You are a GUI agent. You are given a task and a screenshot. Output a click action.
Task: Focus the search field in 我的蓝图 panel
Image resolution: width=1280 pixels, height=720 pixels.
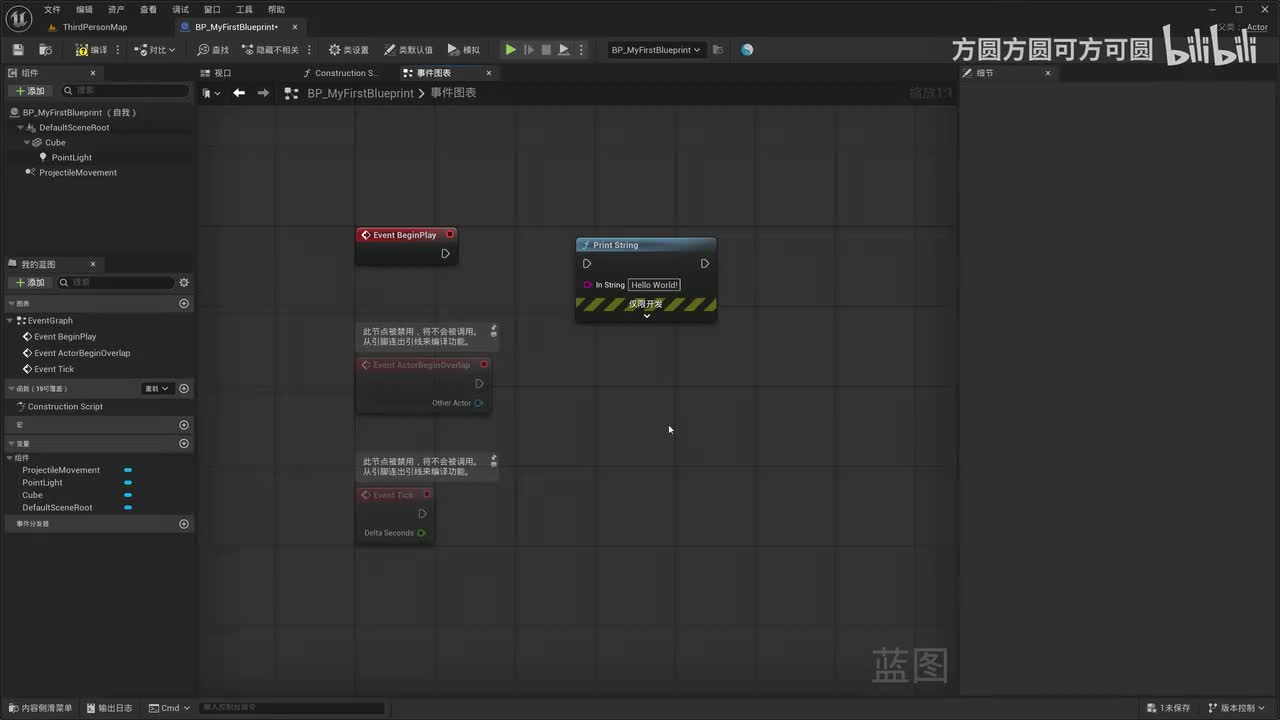pos(115,283)
